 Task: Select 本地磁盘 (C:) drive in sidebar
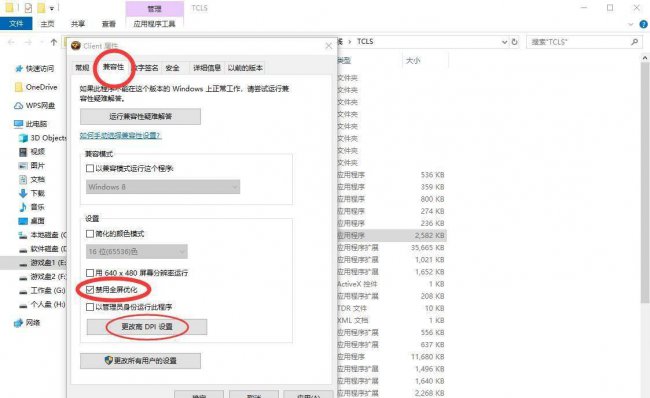click(x=42, y=235)
